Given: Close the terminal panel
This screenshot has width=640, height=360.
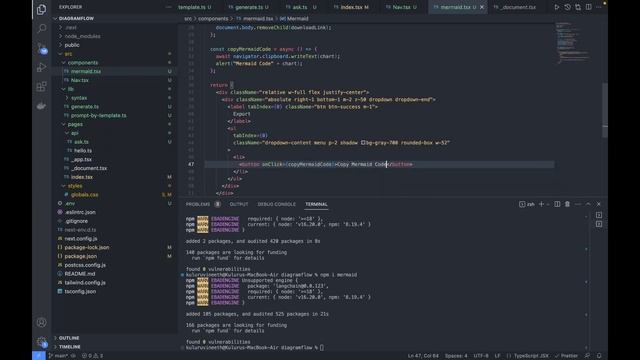Looking at the screenshot, I should [599, 204].
